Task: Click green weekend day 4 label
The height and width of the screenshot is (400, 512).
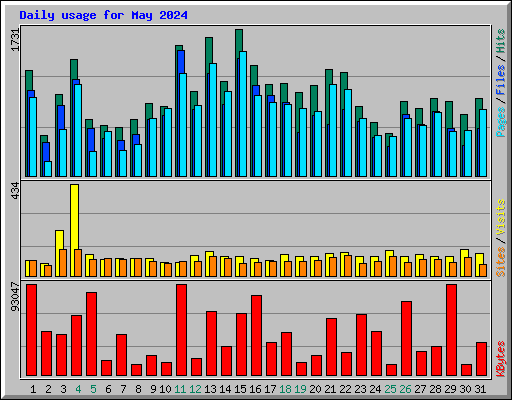Action: point(78,389)
